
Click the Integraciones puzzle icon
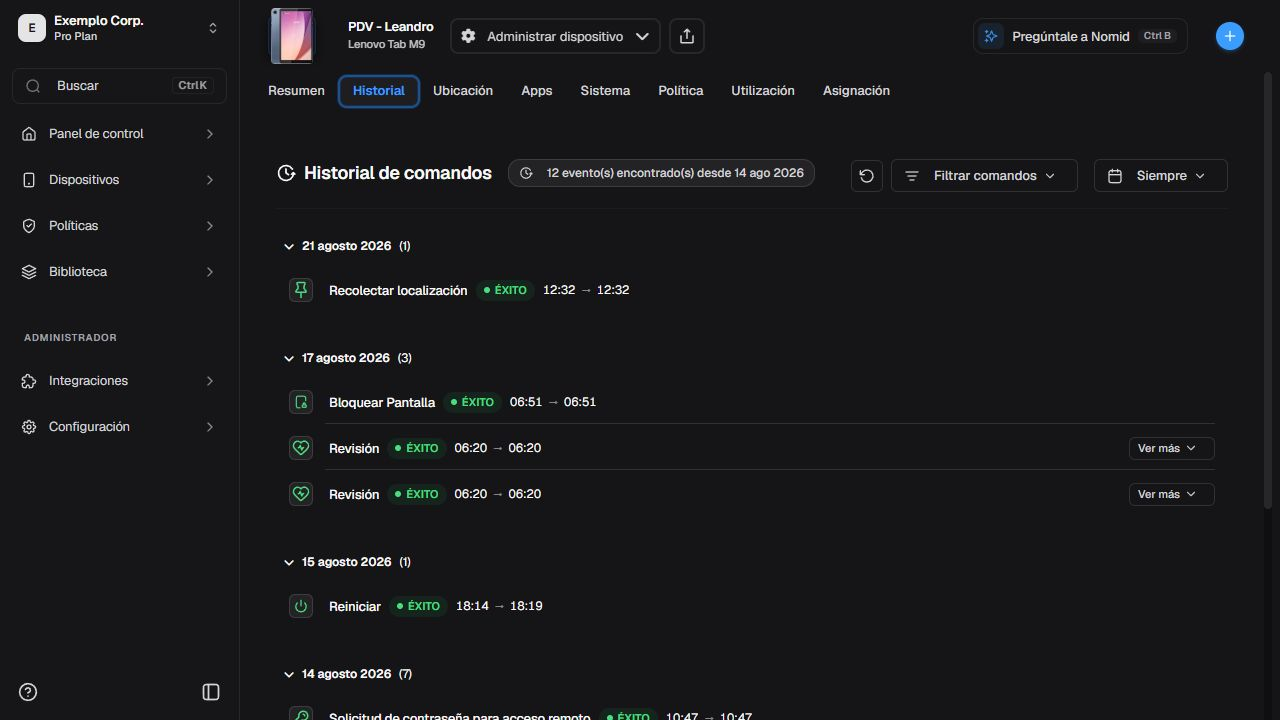(x=29, y=381)
